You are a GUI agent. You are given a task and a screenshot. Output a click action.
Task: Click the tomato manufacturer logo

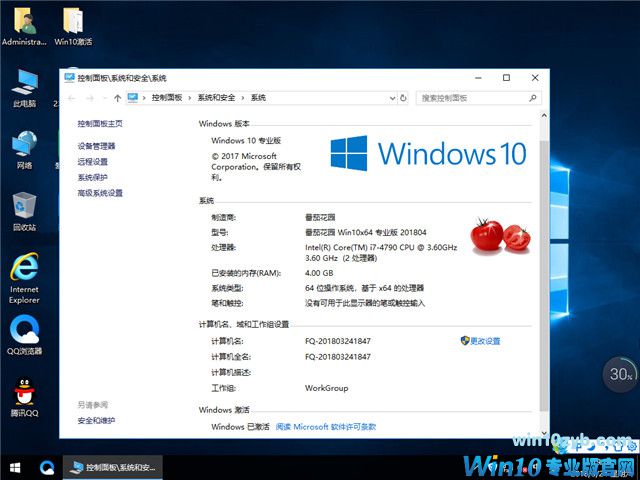pyautogui.click(x=500, y=236)
